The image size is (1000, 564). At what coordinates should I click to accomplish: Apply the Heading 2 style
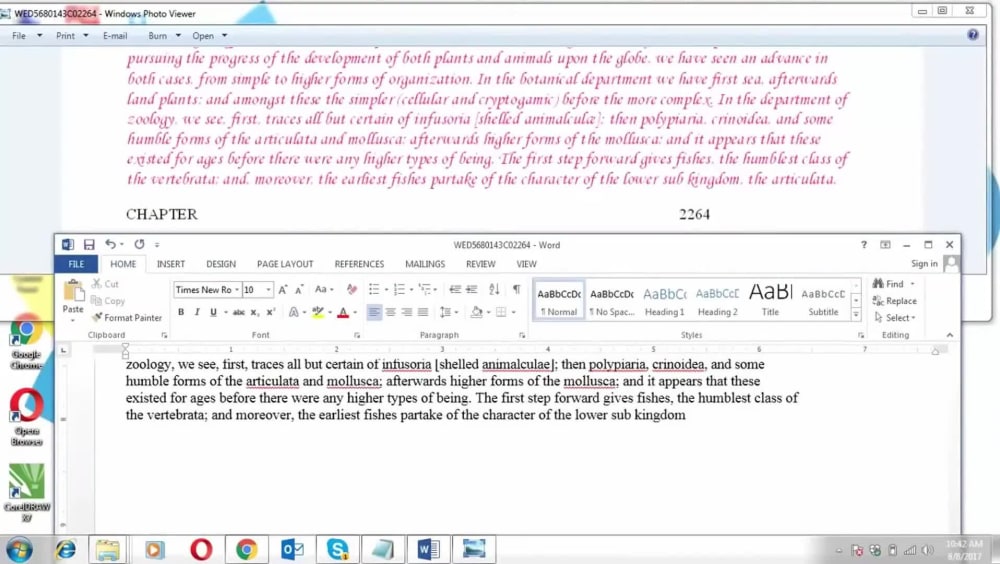[717, 301]
